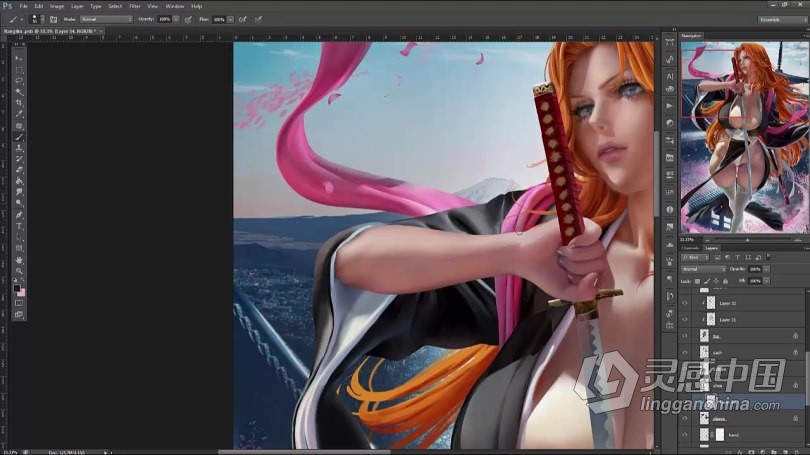Enable airbrush mode in options bar

pyautogui.click(x=242, y=20)
